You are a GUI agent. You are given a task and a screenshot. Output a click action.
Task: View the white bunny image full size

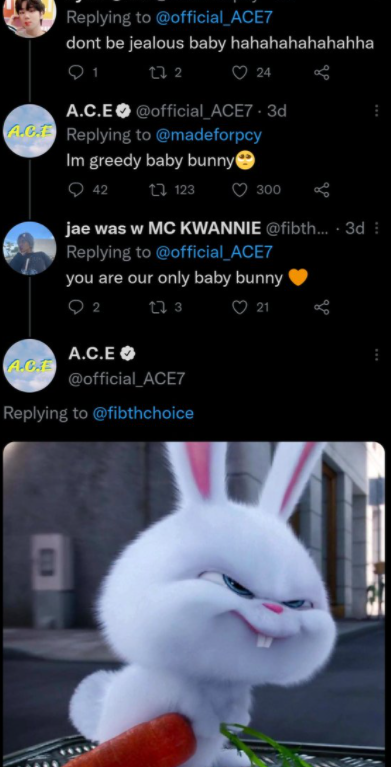194,604
